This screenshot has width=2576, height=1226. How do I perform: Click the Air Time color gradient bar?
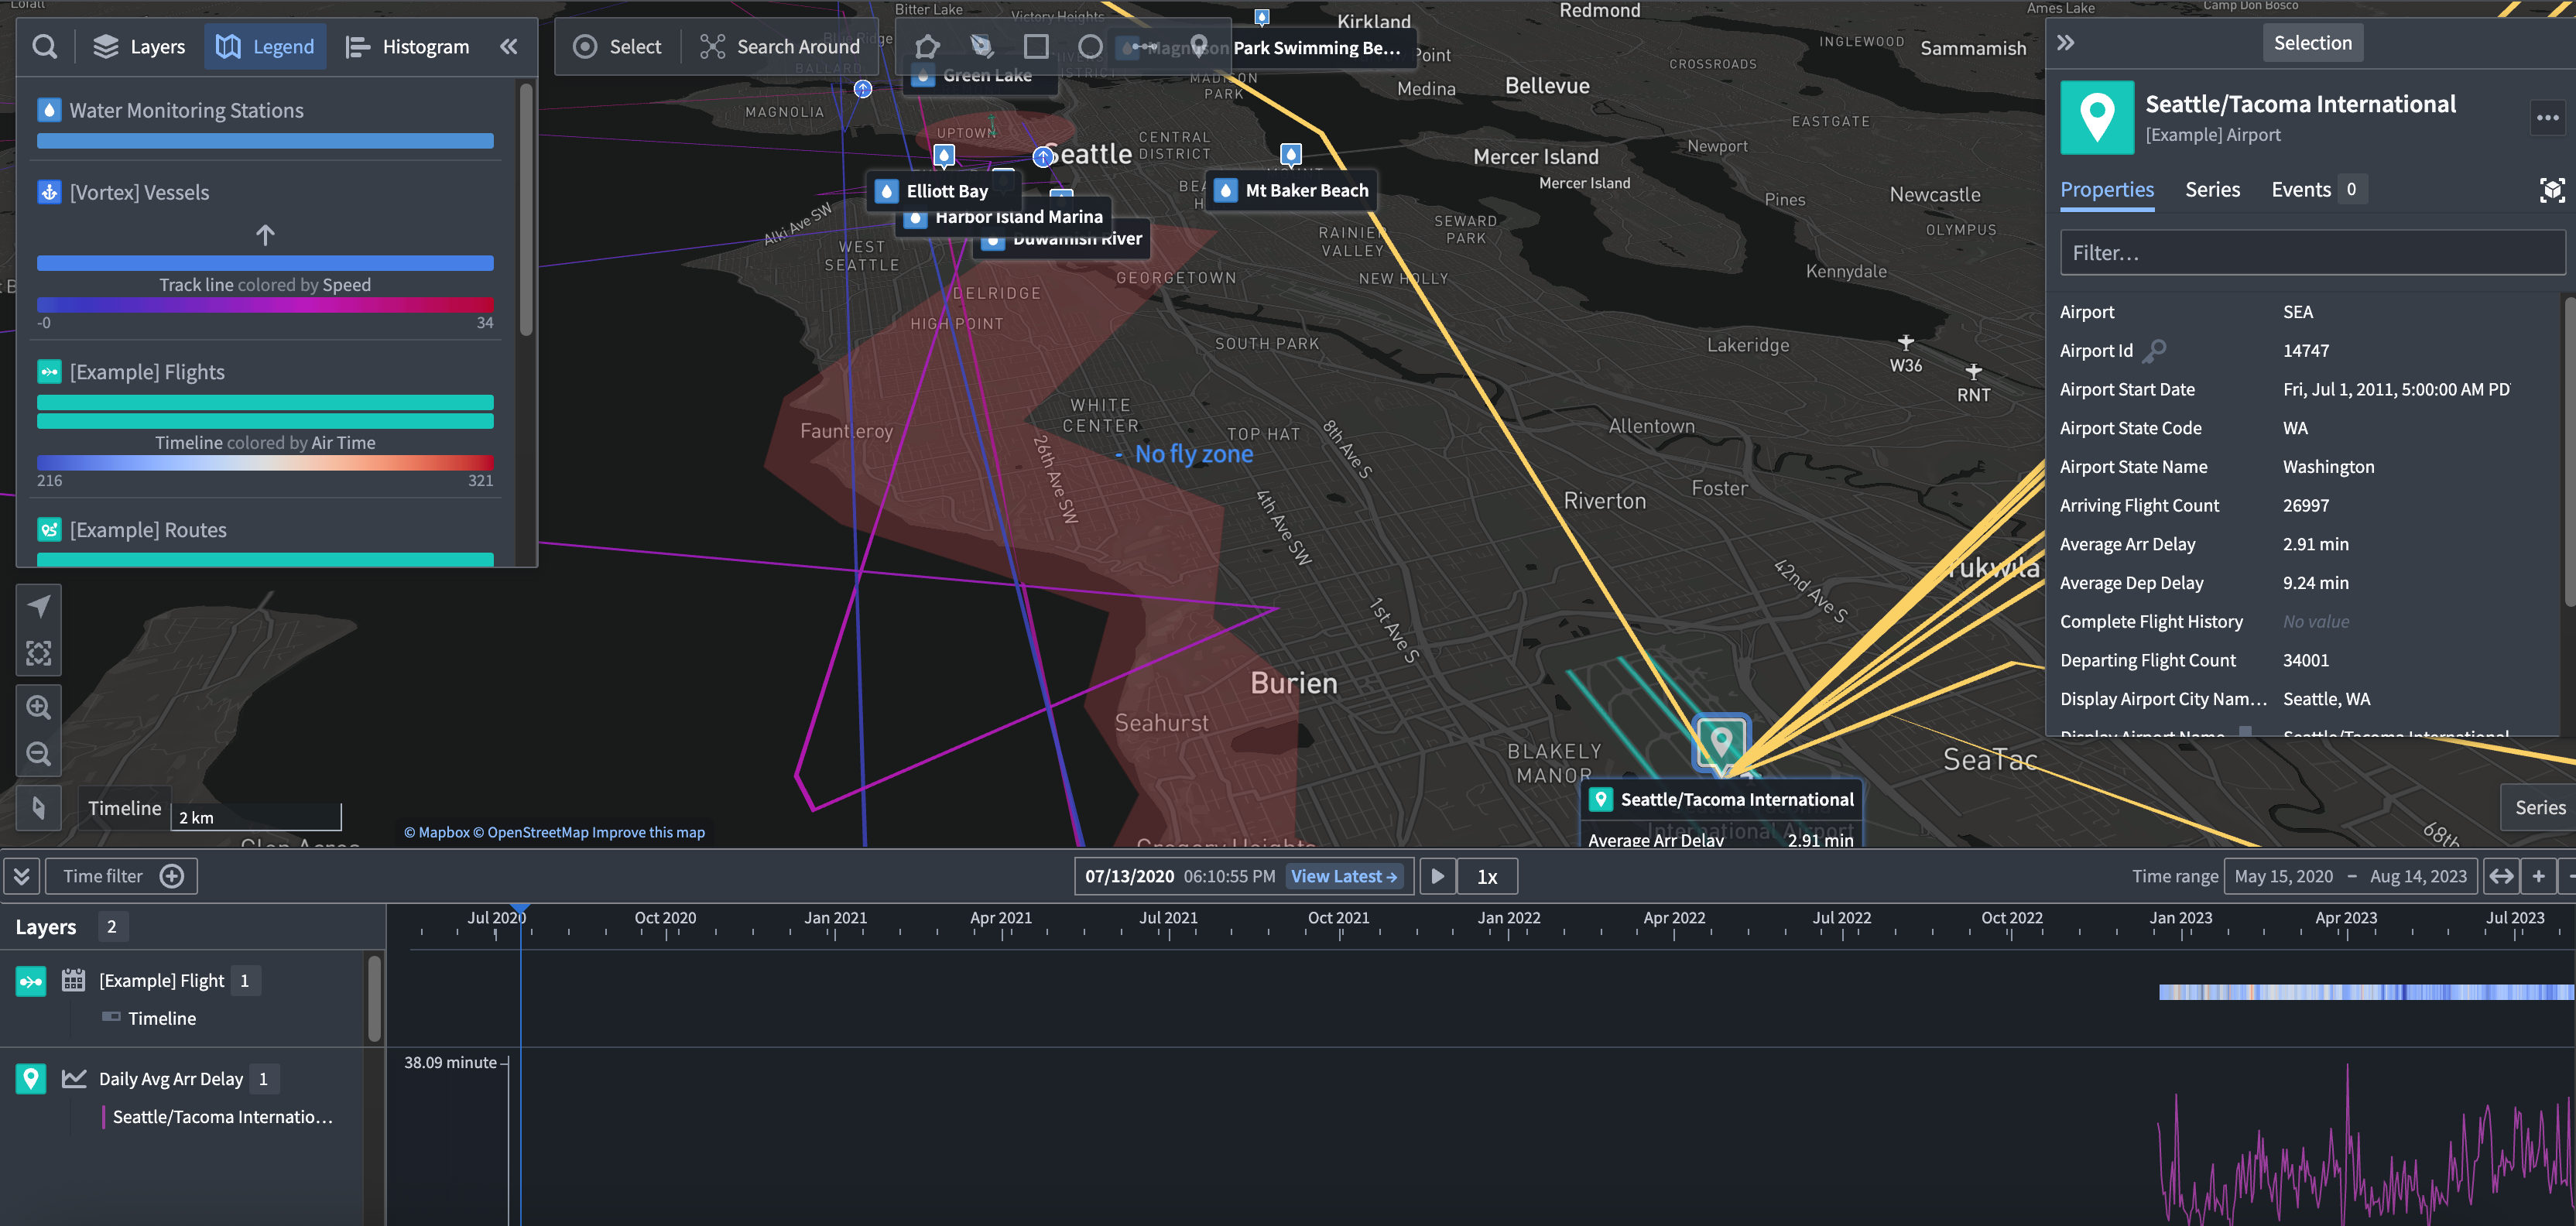click(x=265, y=463)
